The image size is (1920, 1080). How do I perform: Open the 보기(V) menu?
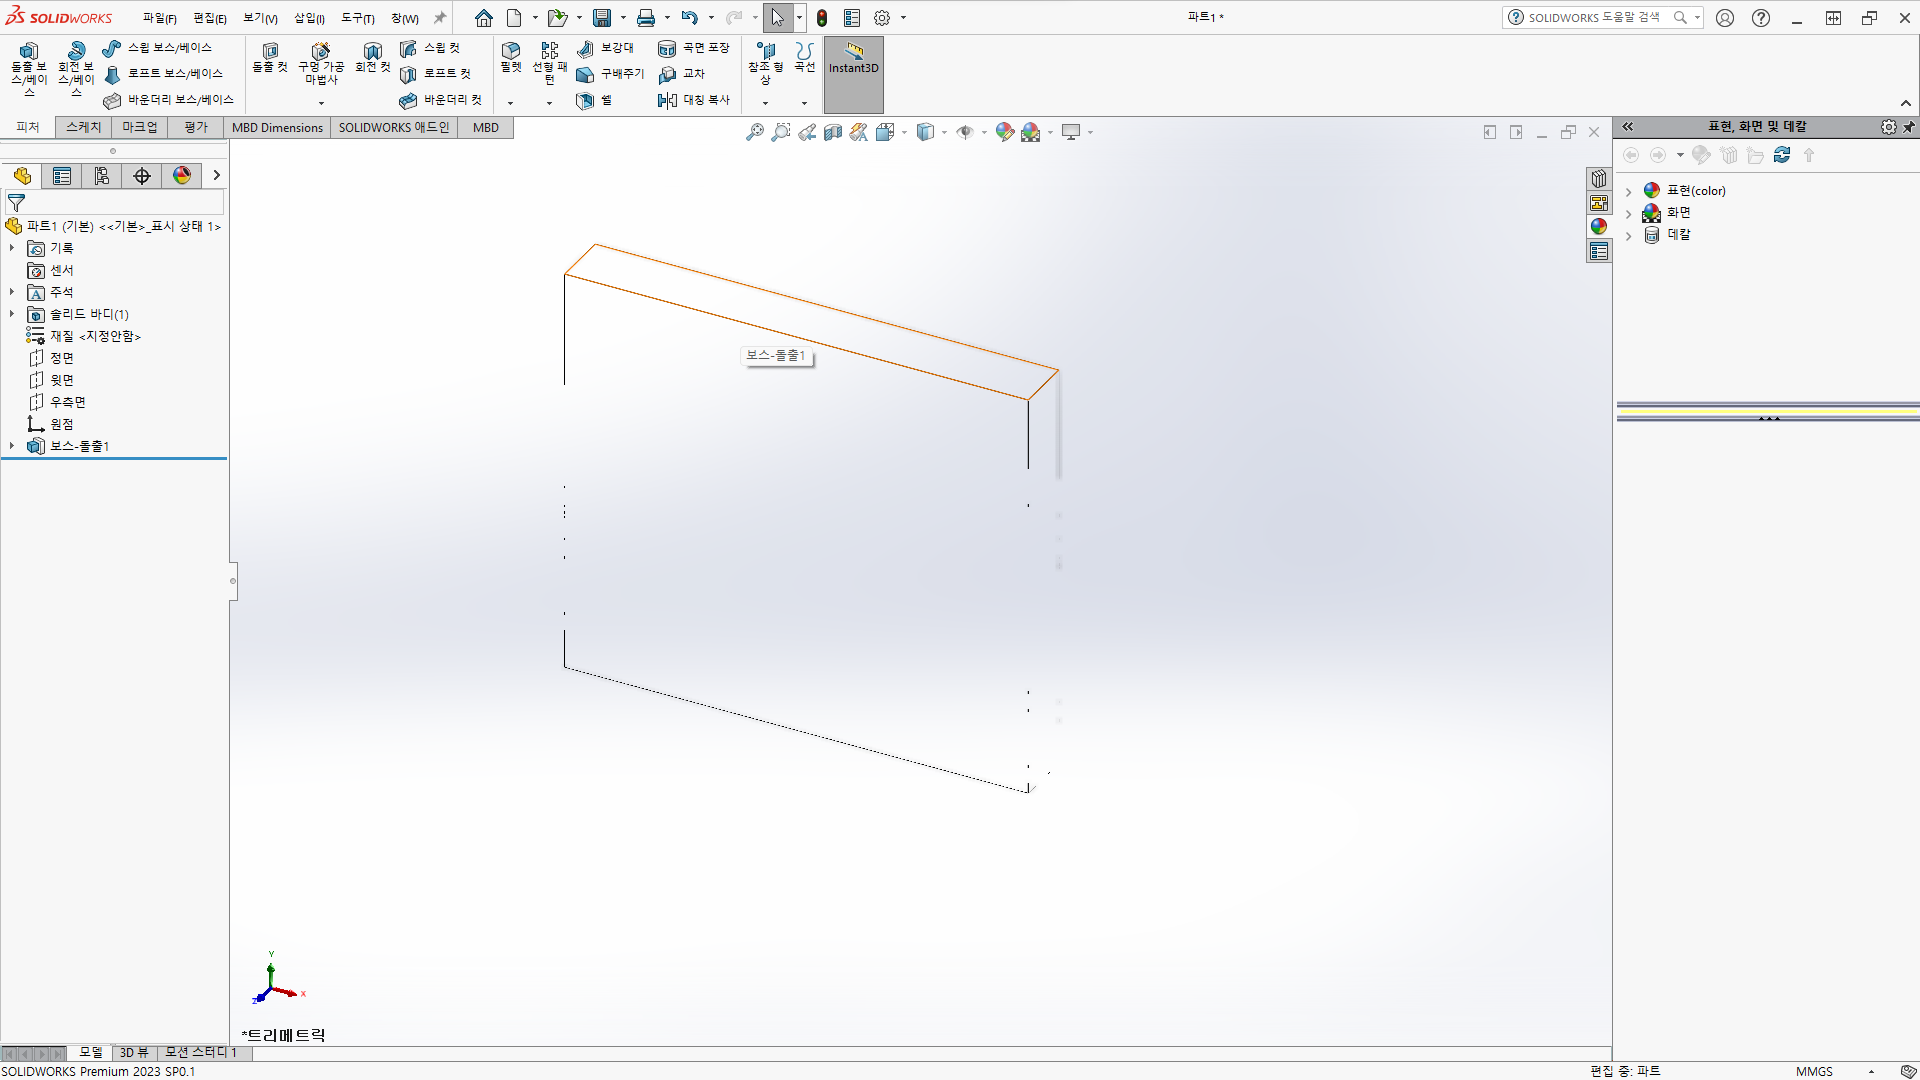[260, 18]
